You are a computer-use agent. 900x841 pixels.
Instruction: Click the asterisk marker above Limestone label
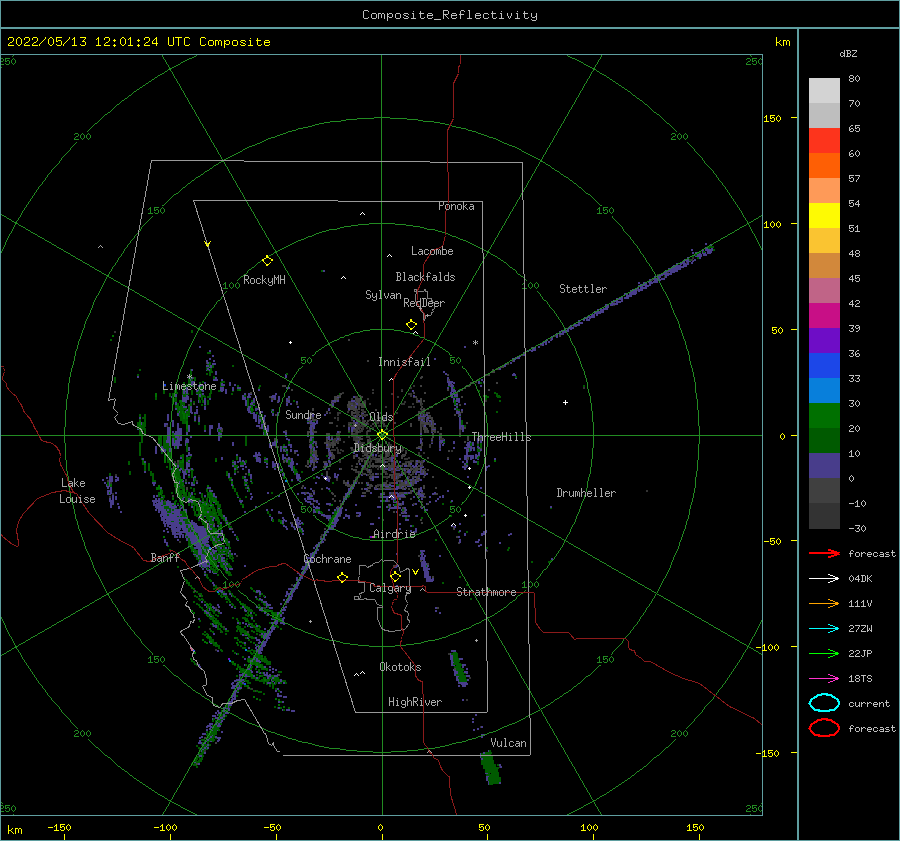pyautogui.click(x=189, y=377)
